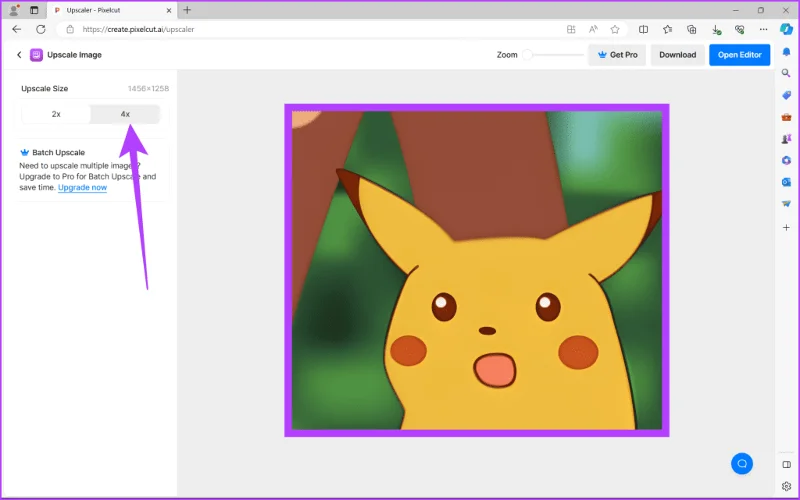Click the Batch Upscale heading
The height and width of the screenshot is (500, 800).
pos(58,153)
